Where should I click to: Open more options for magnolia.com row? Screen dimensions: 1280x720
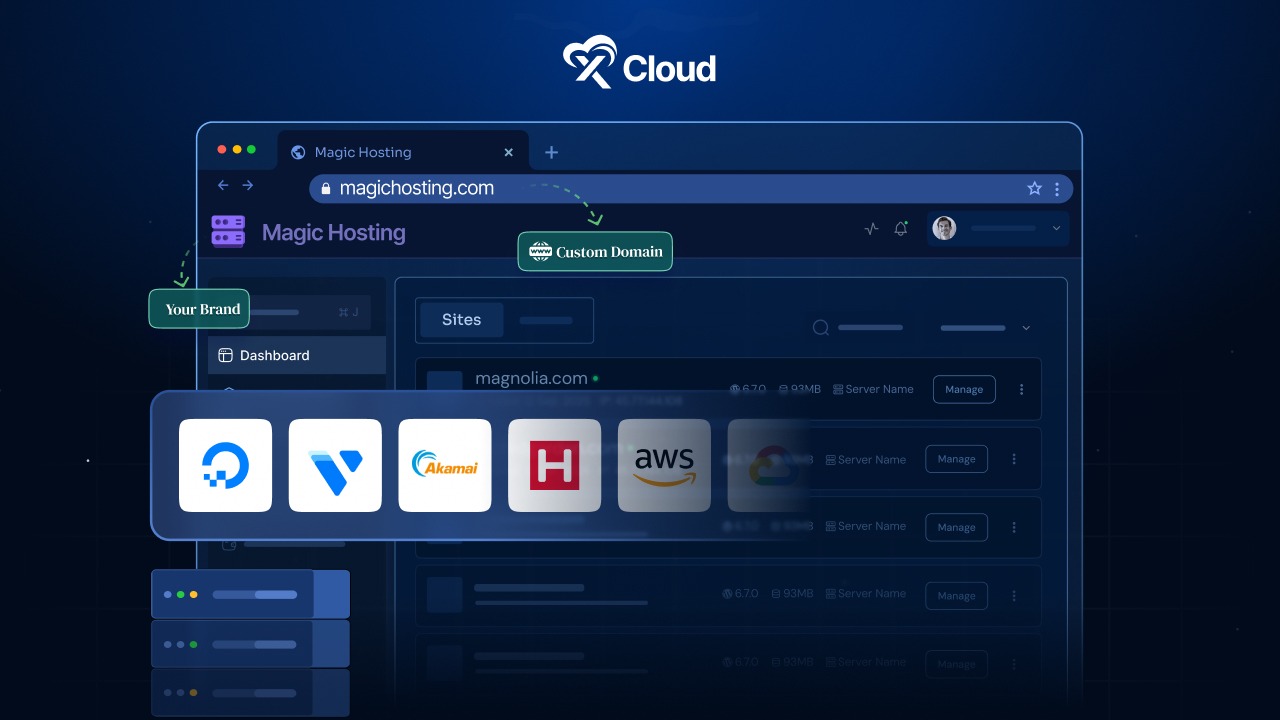pos(1021,389)
